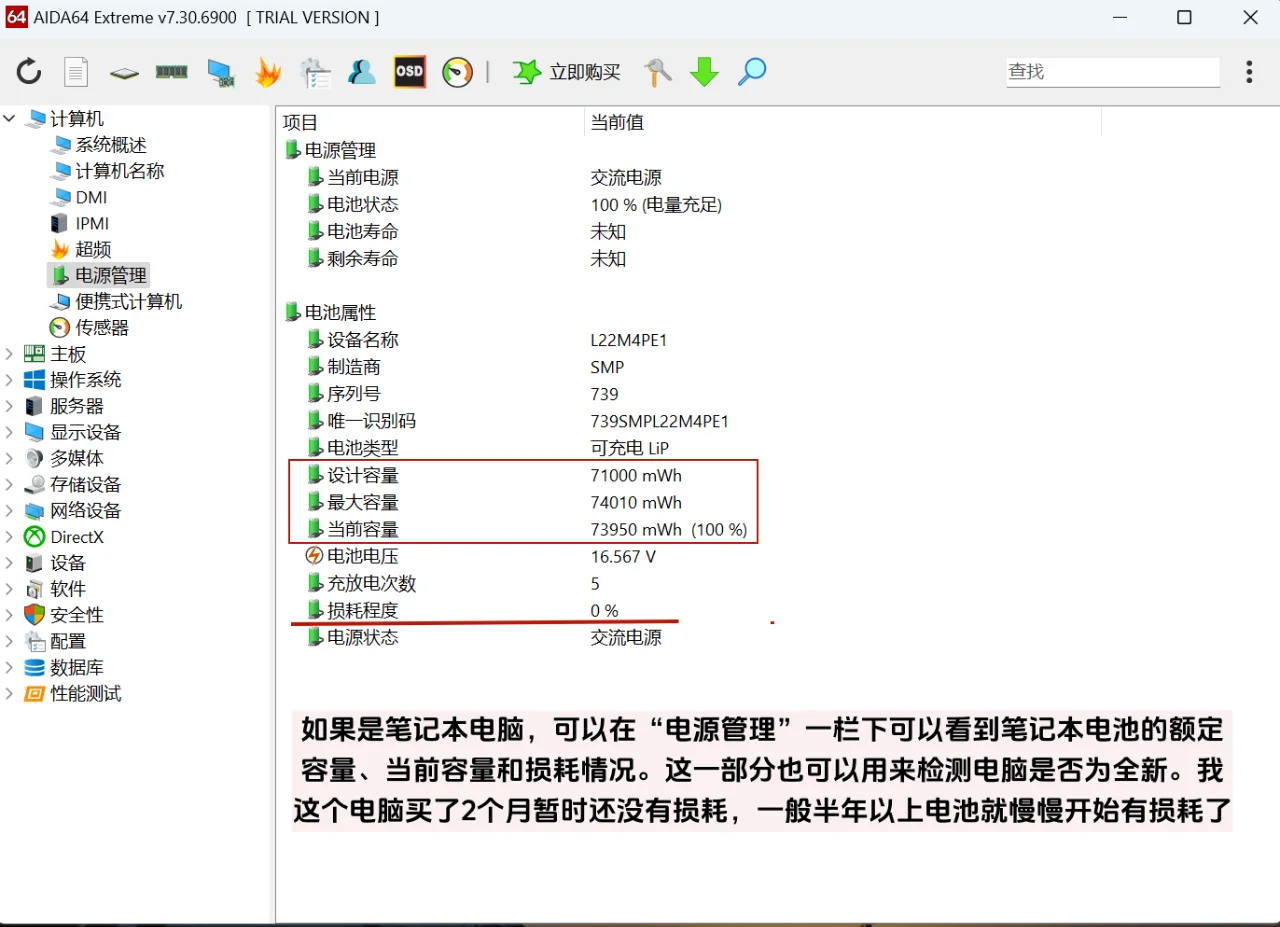Click the Refresh circular arrow icon
This screenshot has height=927, width=1280.
coord(28,72)
